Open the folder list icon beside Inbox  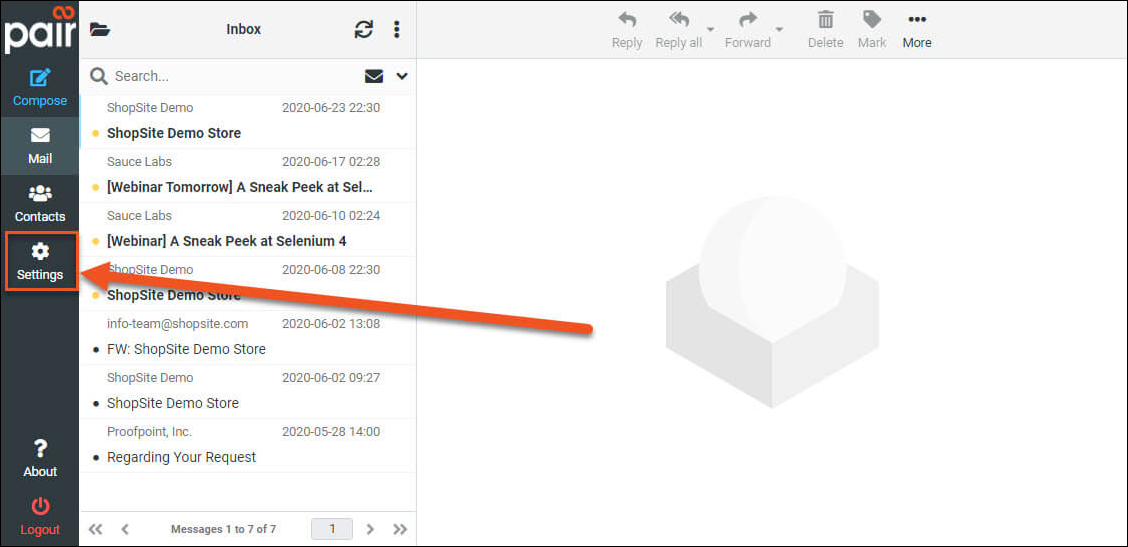99,30
